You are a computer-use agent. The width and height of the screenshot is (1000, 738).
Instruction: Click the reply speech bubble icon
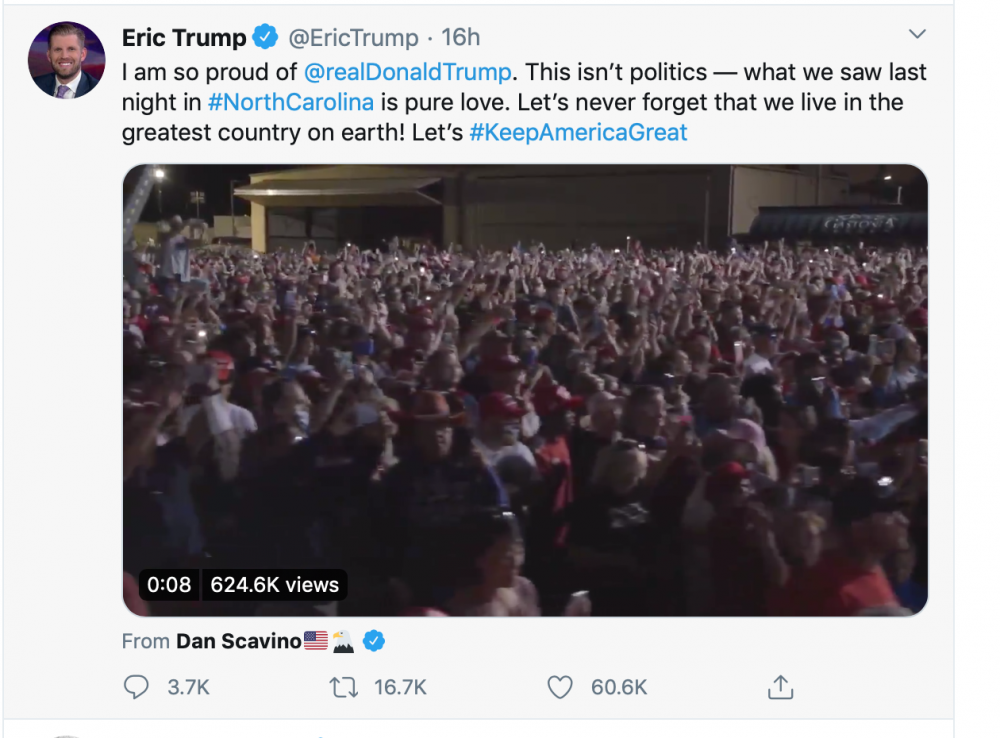point(135,687)
